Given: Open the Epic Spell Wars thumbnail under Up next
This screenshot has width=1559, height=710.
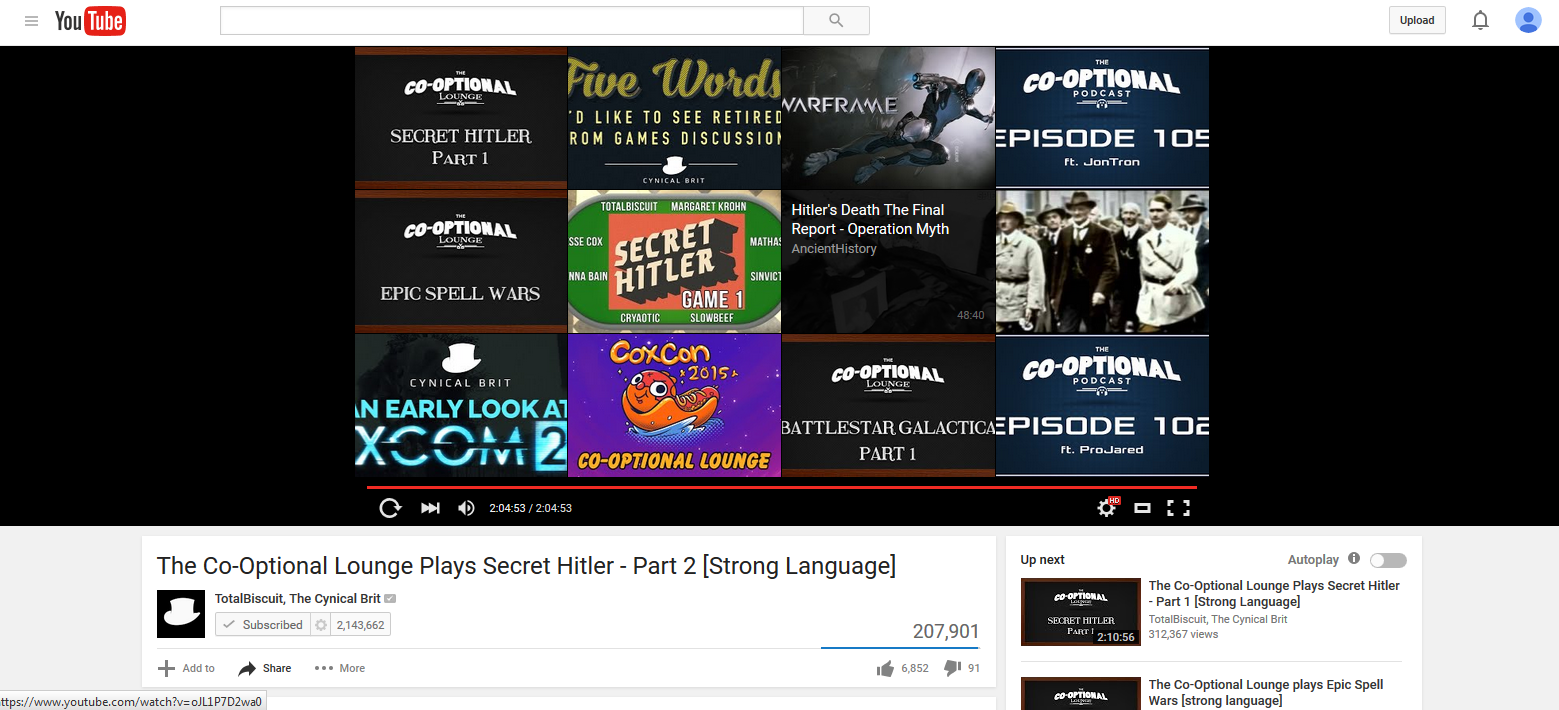Looking at the screenshot, I should [1081, 694].
